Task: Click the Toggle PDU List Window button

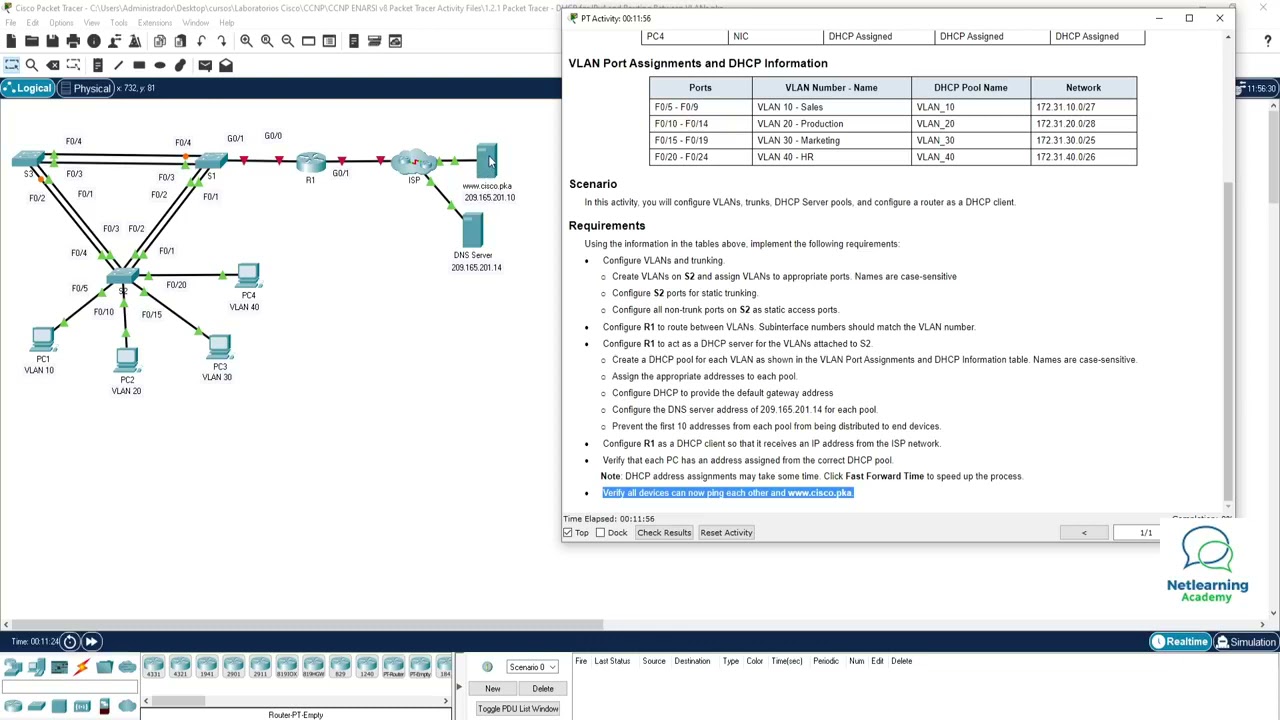Action: click(x=518, y=709)
